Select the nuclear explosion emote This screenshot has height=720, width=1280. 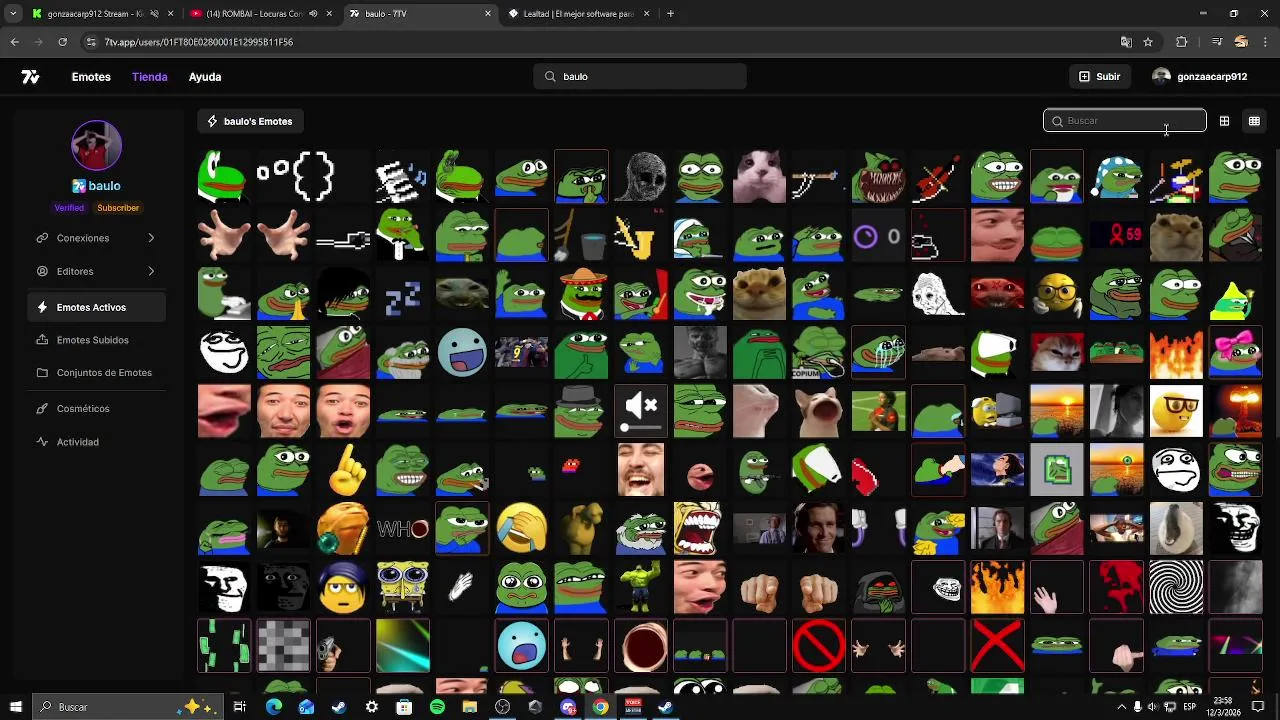pos(1235,411)
